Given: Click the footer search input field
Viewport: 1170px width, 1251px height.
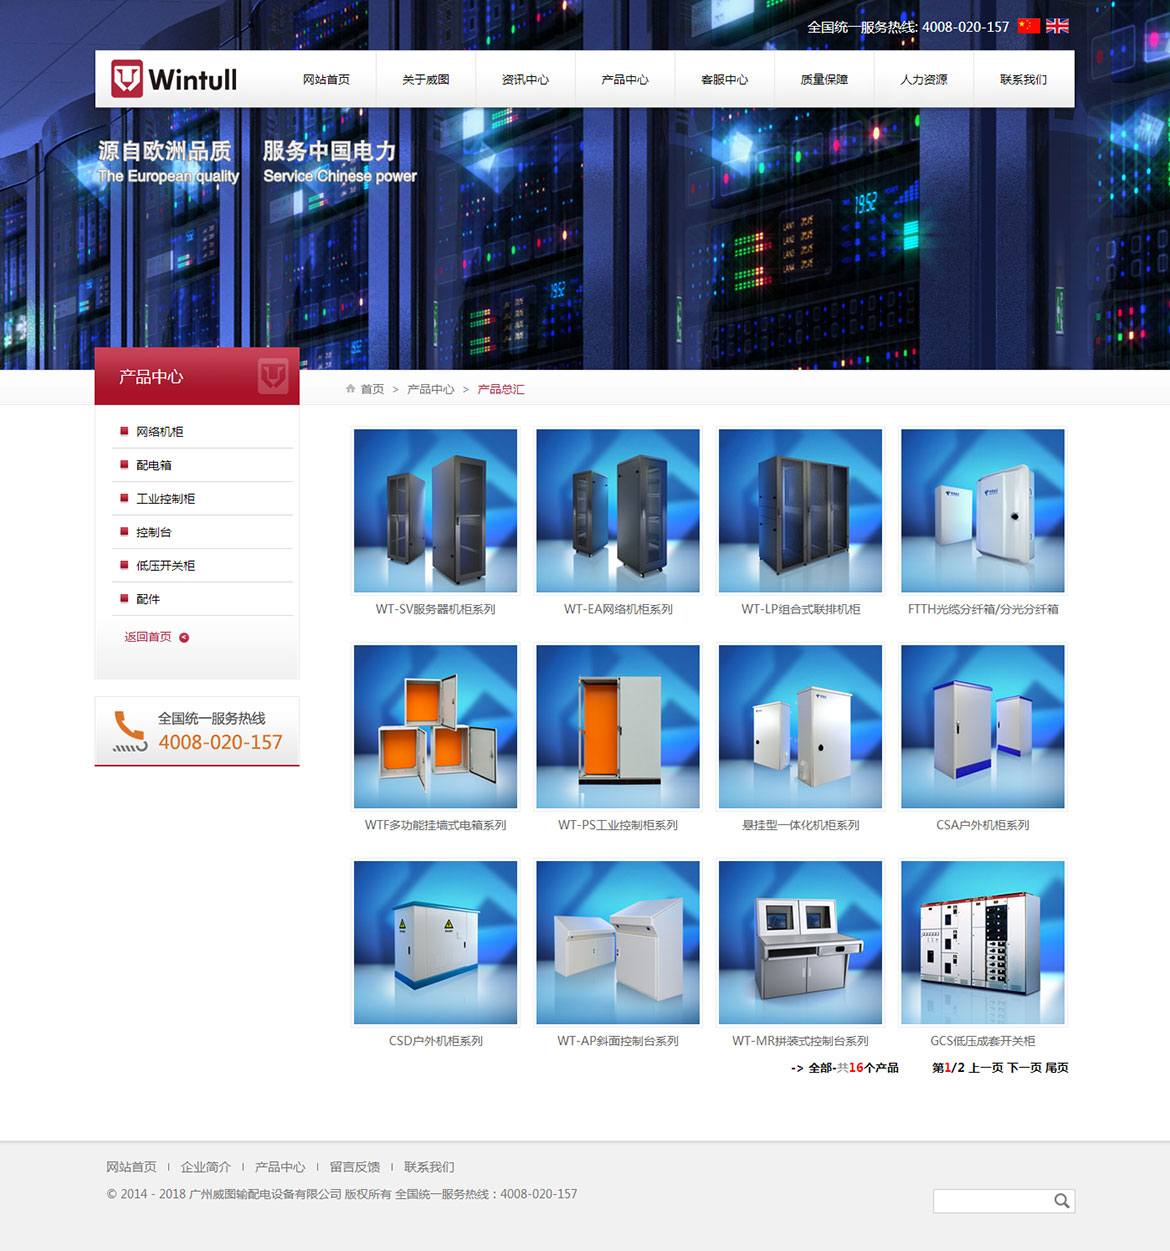Looking at the screenshot, I should [991, 1201].
